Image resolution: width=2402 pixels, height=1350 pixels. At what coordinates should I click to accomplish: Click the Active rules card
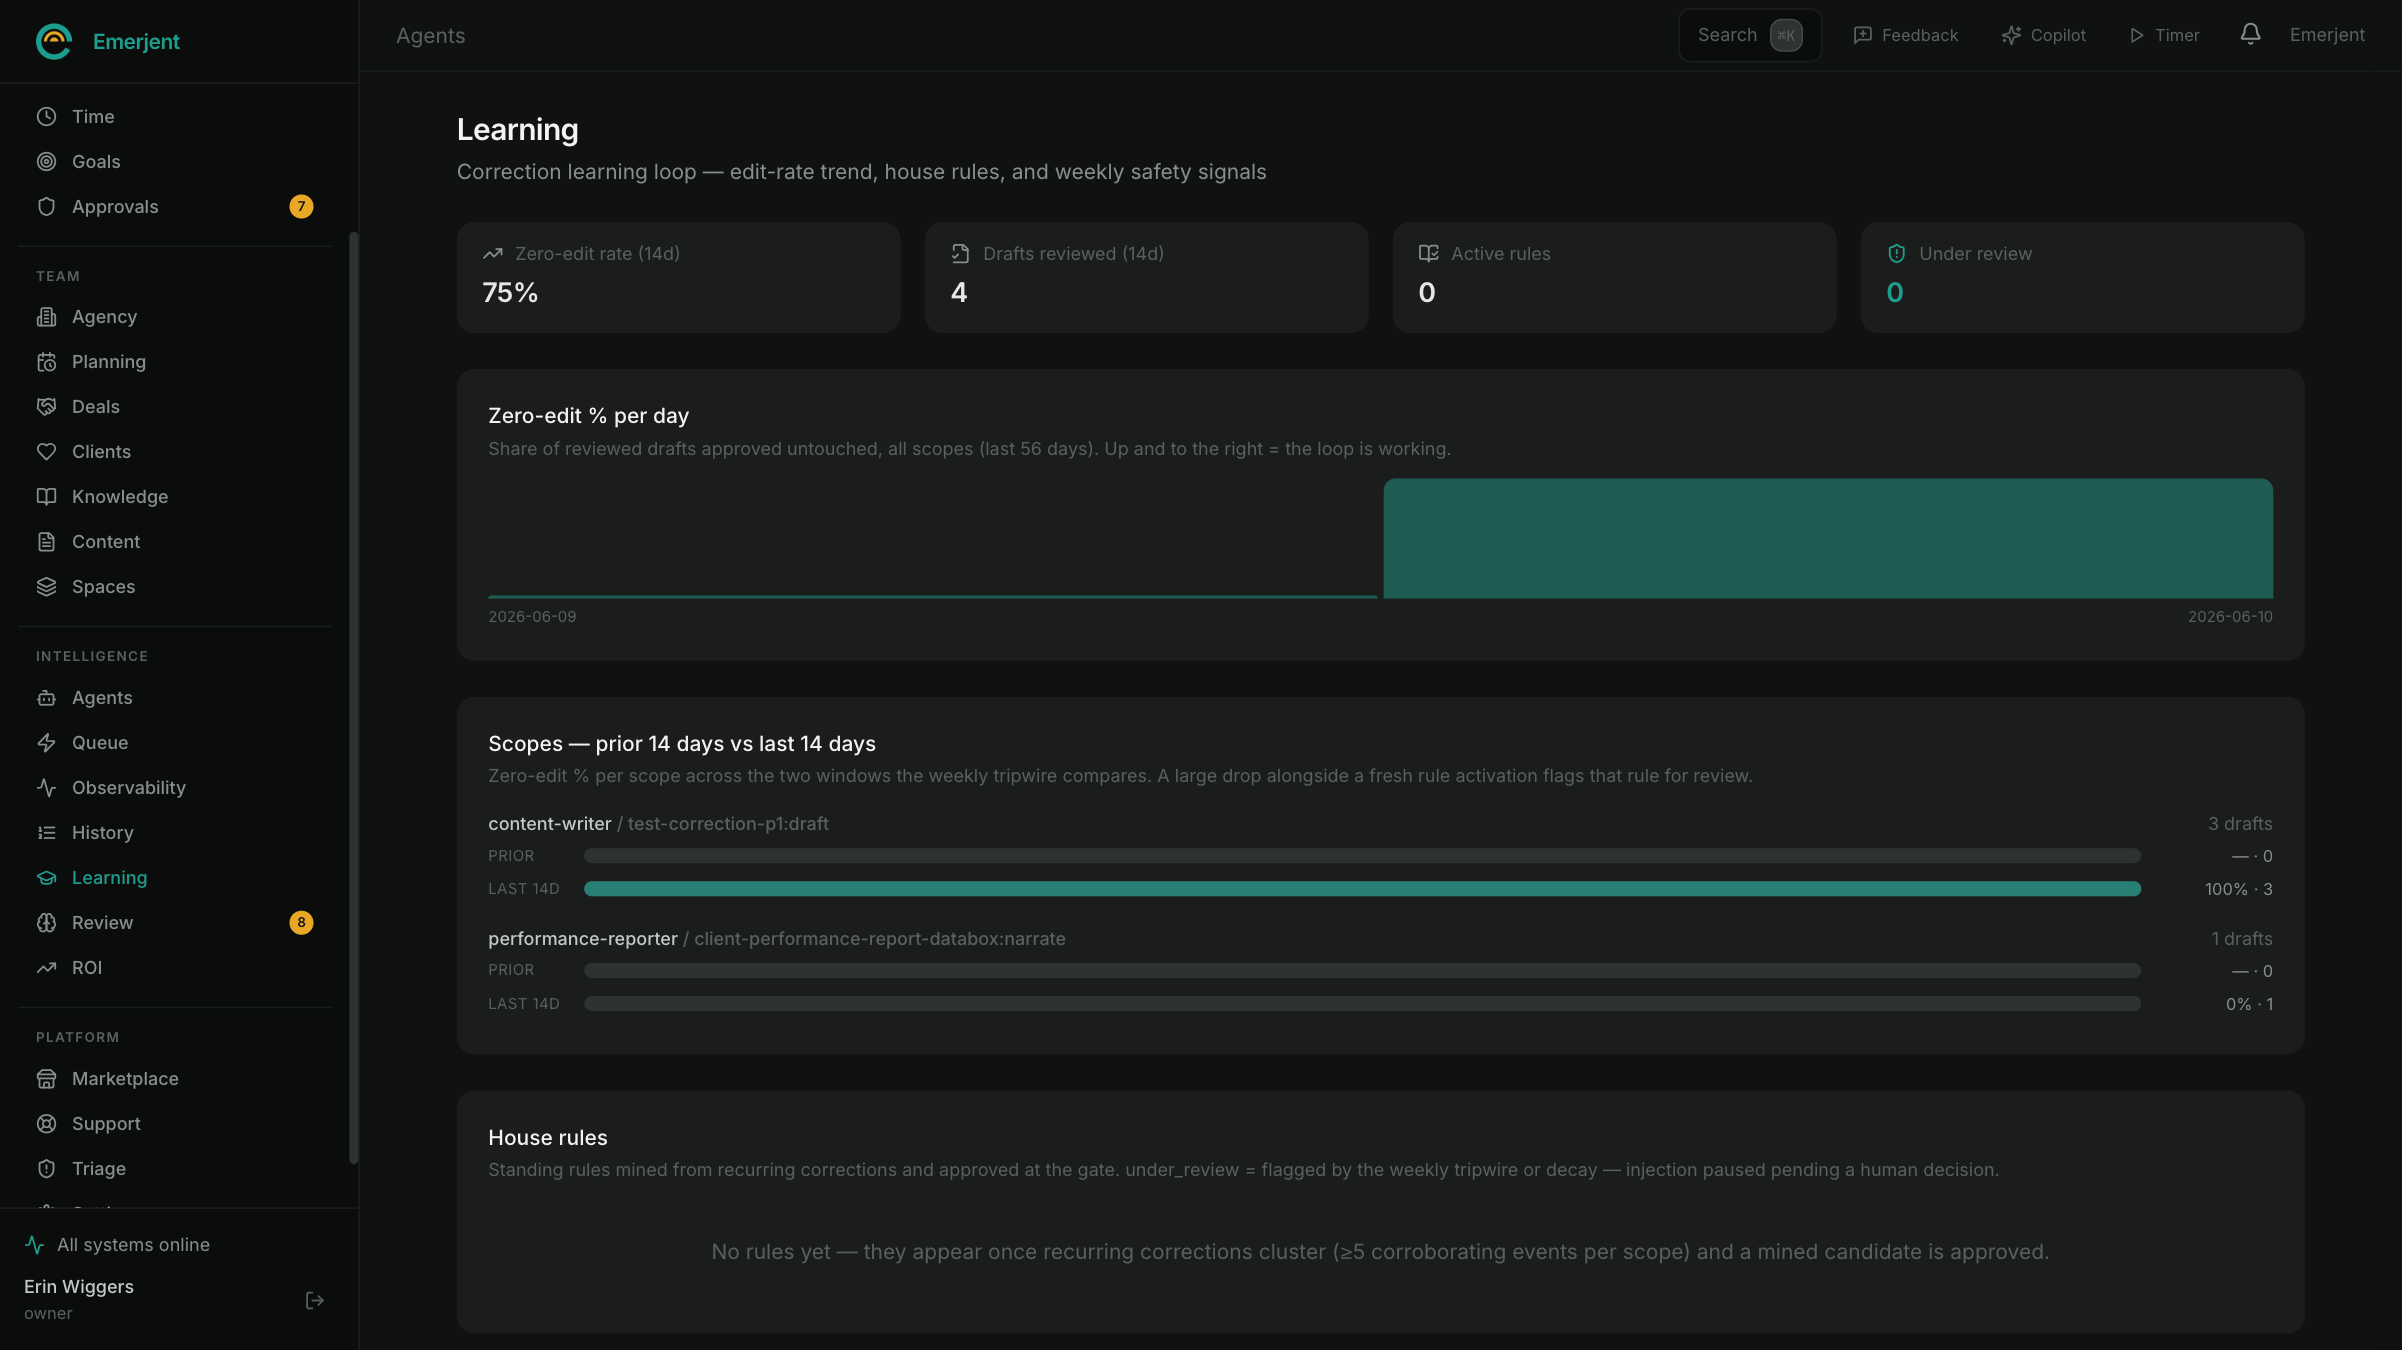[x=1614, y=277]
